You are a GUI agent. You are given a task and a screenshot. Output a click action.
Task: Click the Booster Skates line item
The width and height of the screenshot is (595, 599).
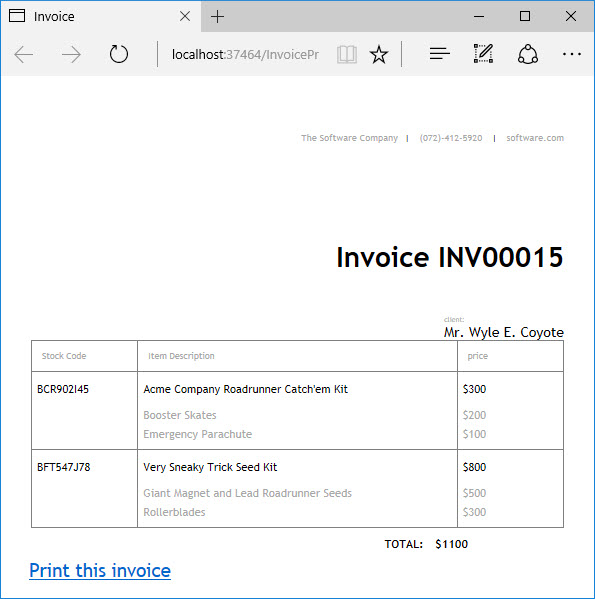(x=179, y=415)
